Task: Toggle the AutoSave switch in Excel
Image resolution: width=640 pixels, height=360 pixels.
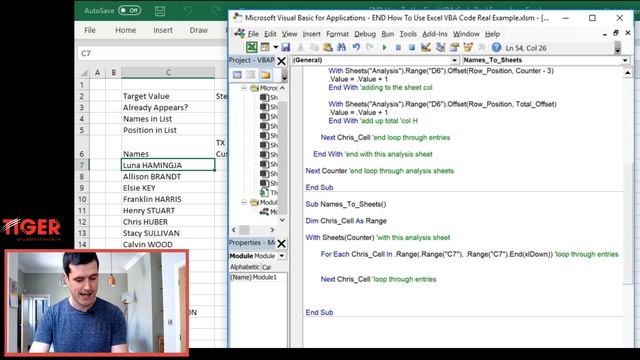Action: tap(129, 11)
